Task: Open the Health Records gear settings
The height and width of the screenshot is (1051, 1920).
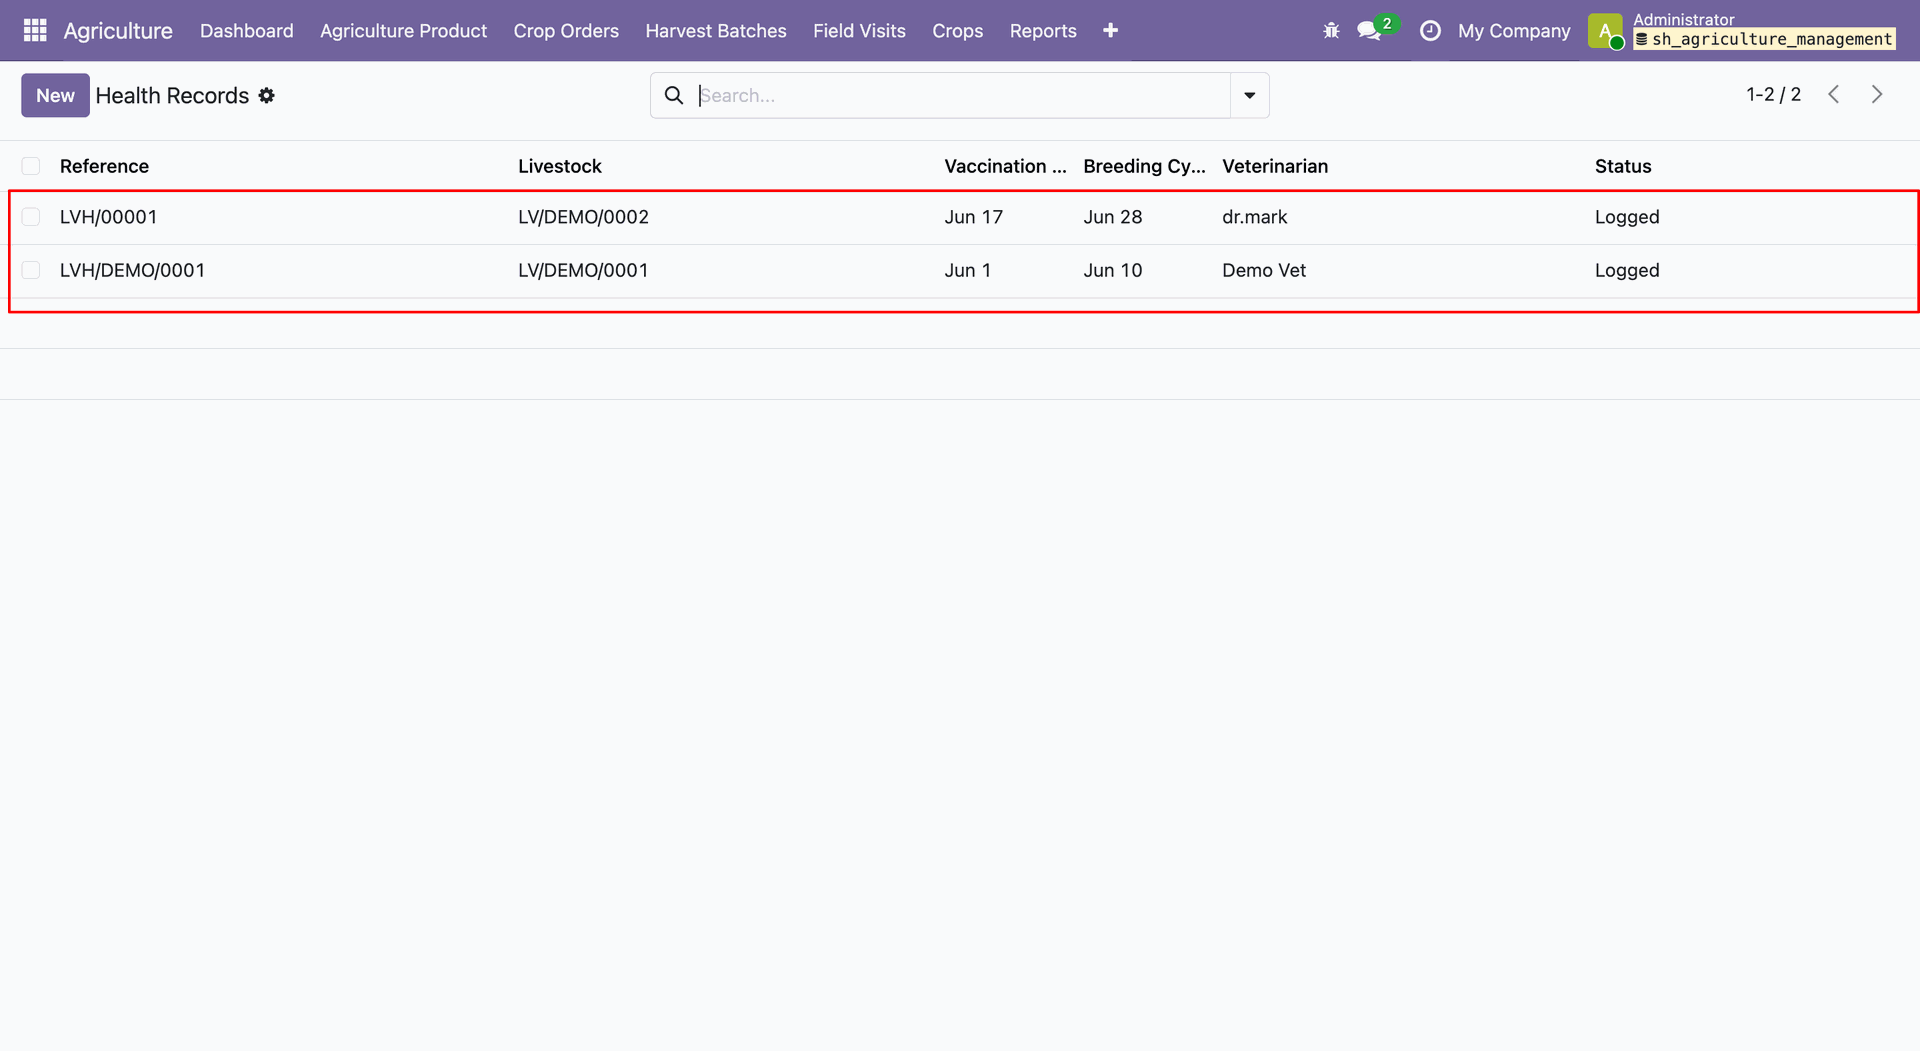Action: [x=266, y=96]
